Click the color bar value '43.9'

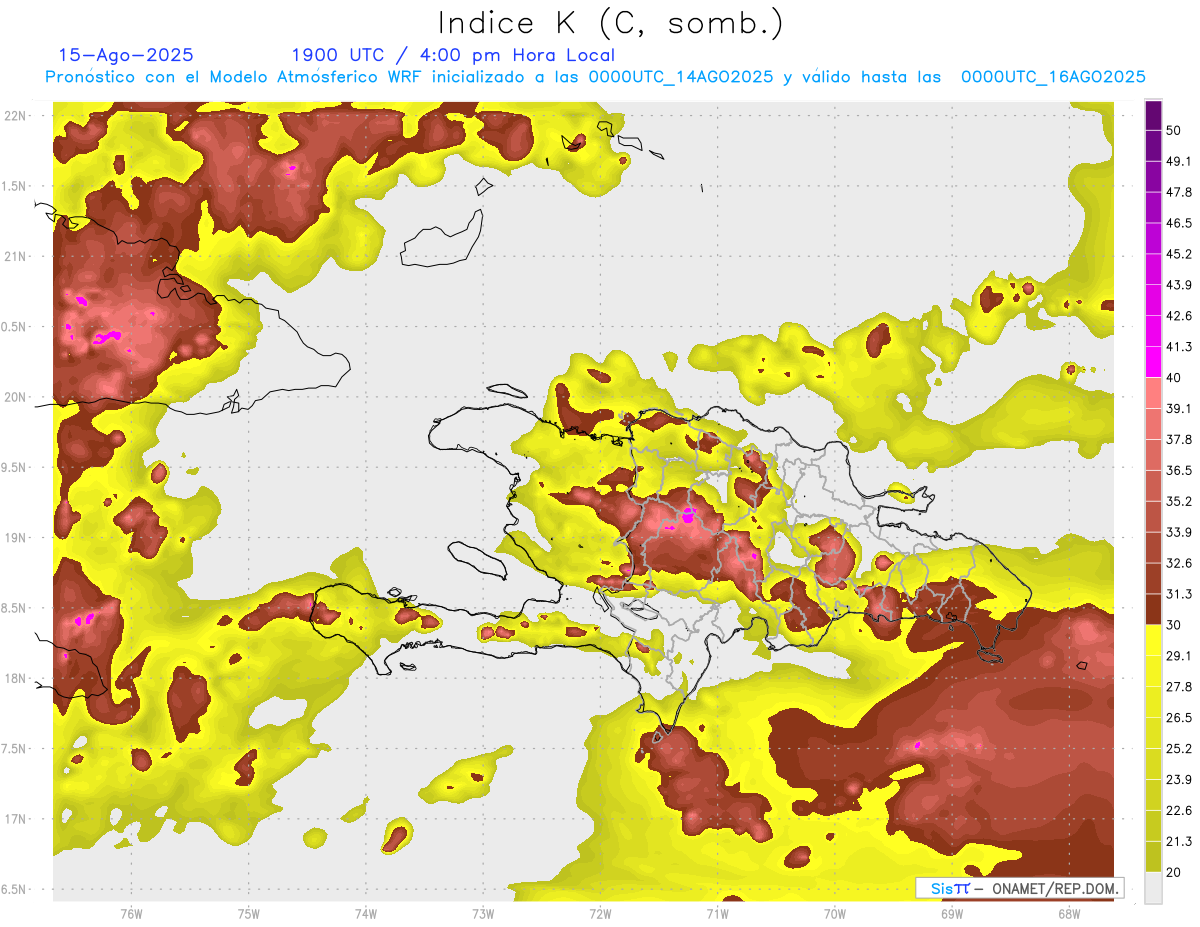tap(1179, 285)
